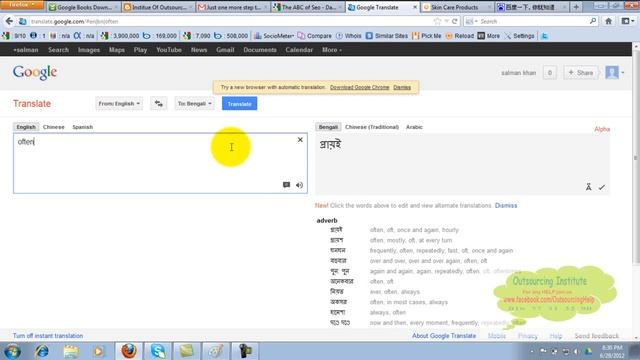The image size is (640, 360).
Task: Select Arabic as the target language
Action: (414, 127)
